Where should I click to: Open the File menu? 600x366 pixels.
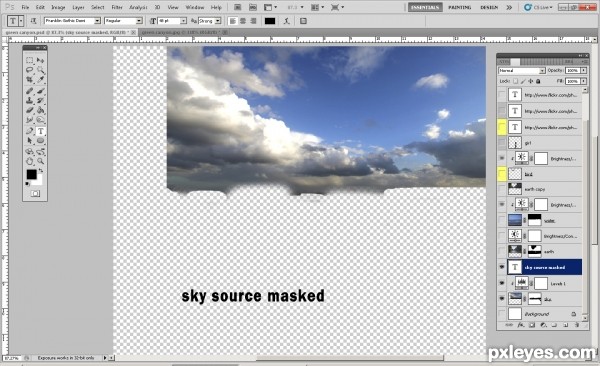(x=25, y=7)
